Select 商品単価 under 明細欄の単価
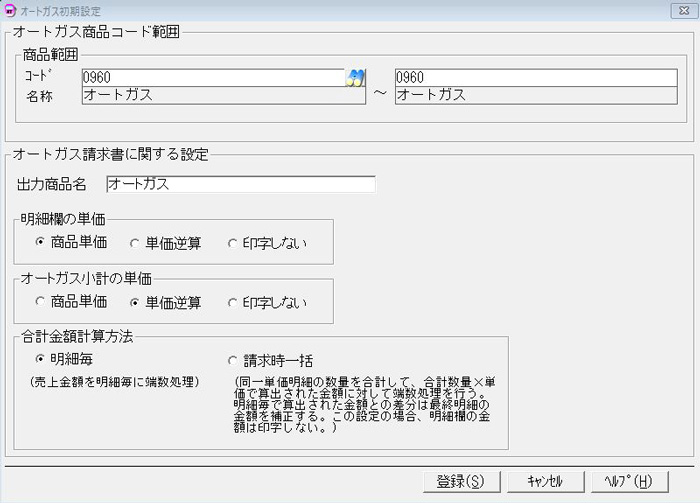Viewport: 700px width, 503px height. [40, 243]
